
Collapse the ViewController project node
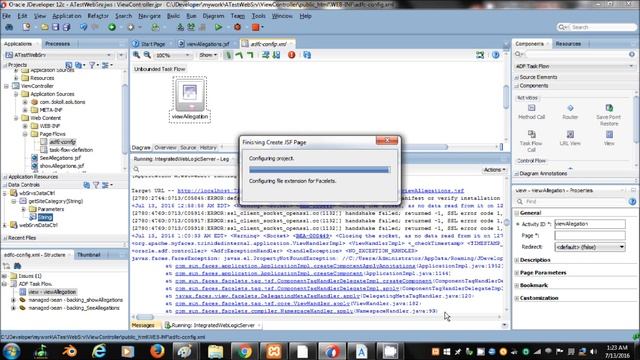click(x=7, y=86)
